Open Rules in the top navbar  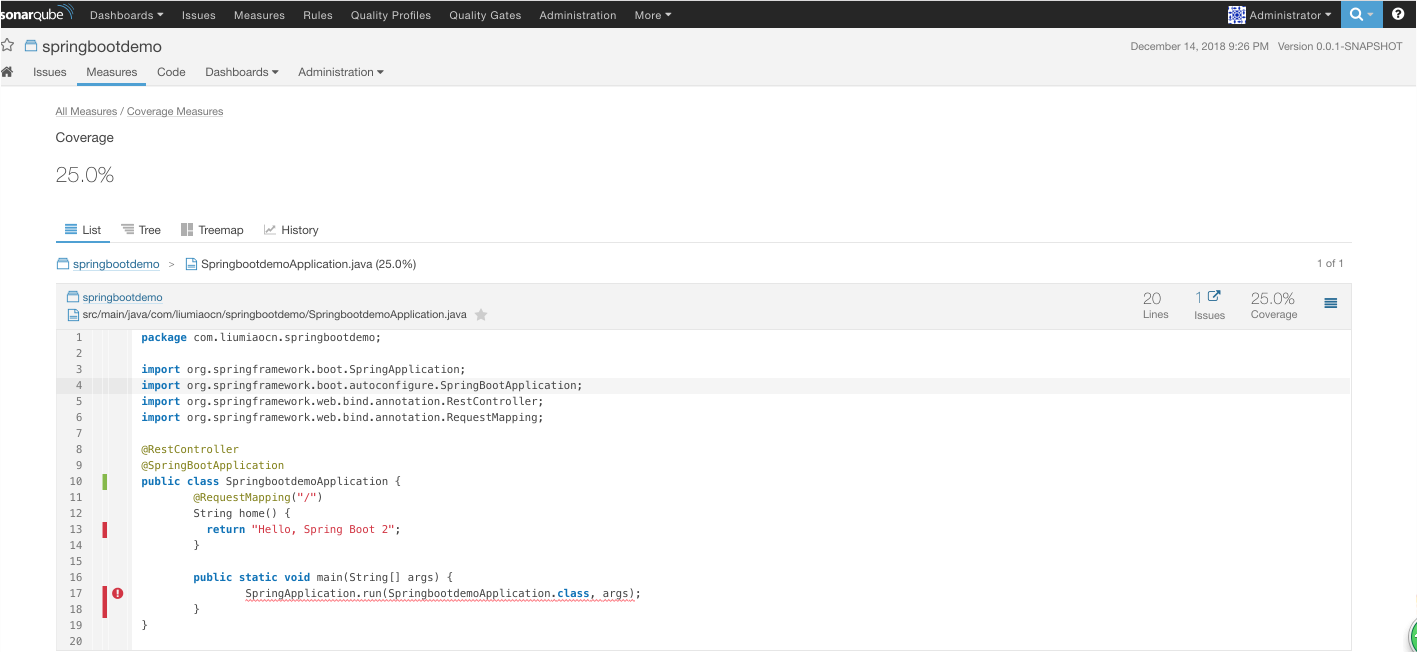click(x=318, y=15)
